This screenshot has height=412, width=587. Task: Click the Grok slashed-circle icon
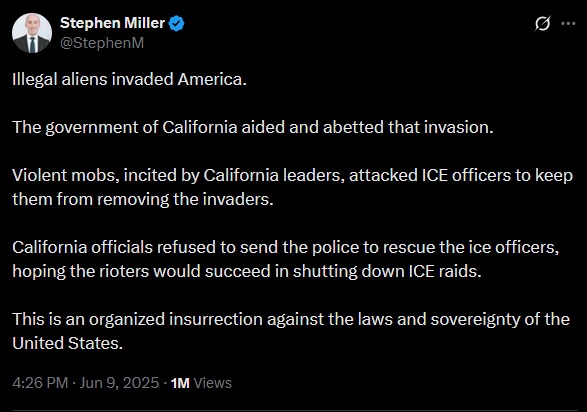(x=542, y=24)
